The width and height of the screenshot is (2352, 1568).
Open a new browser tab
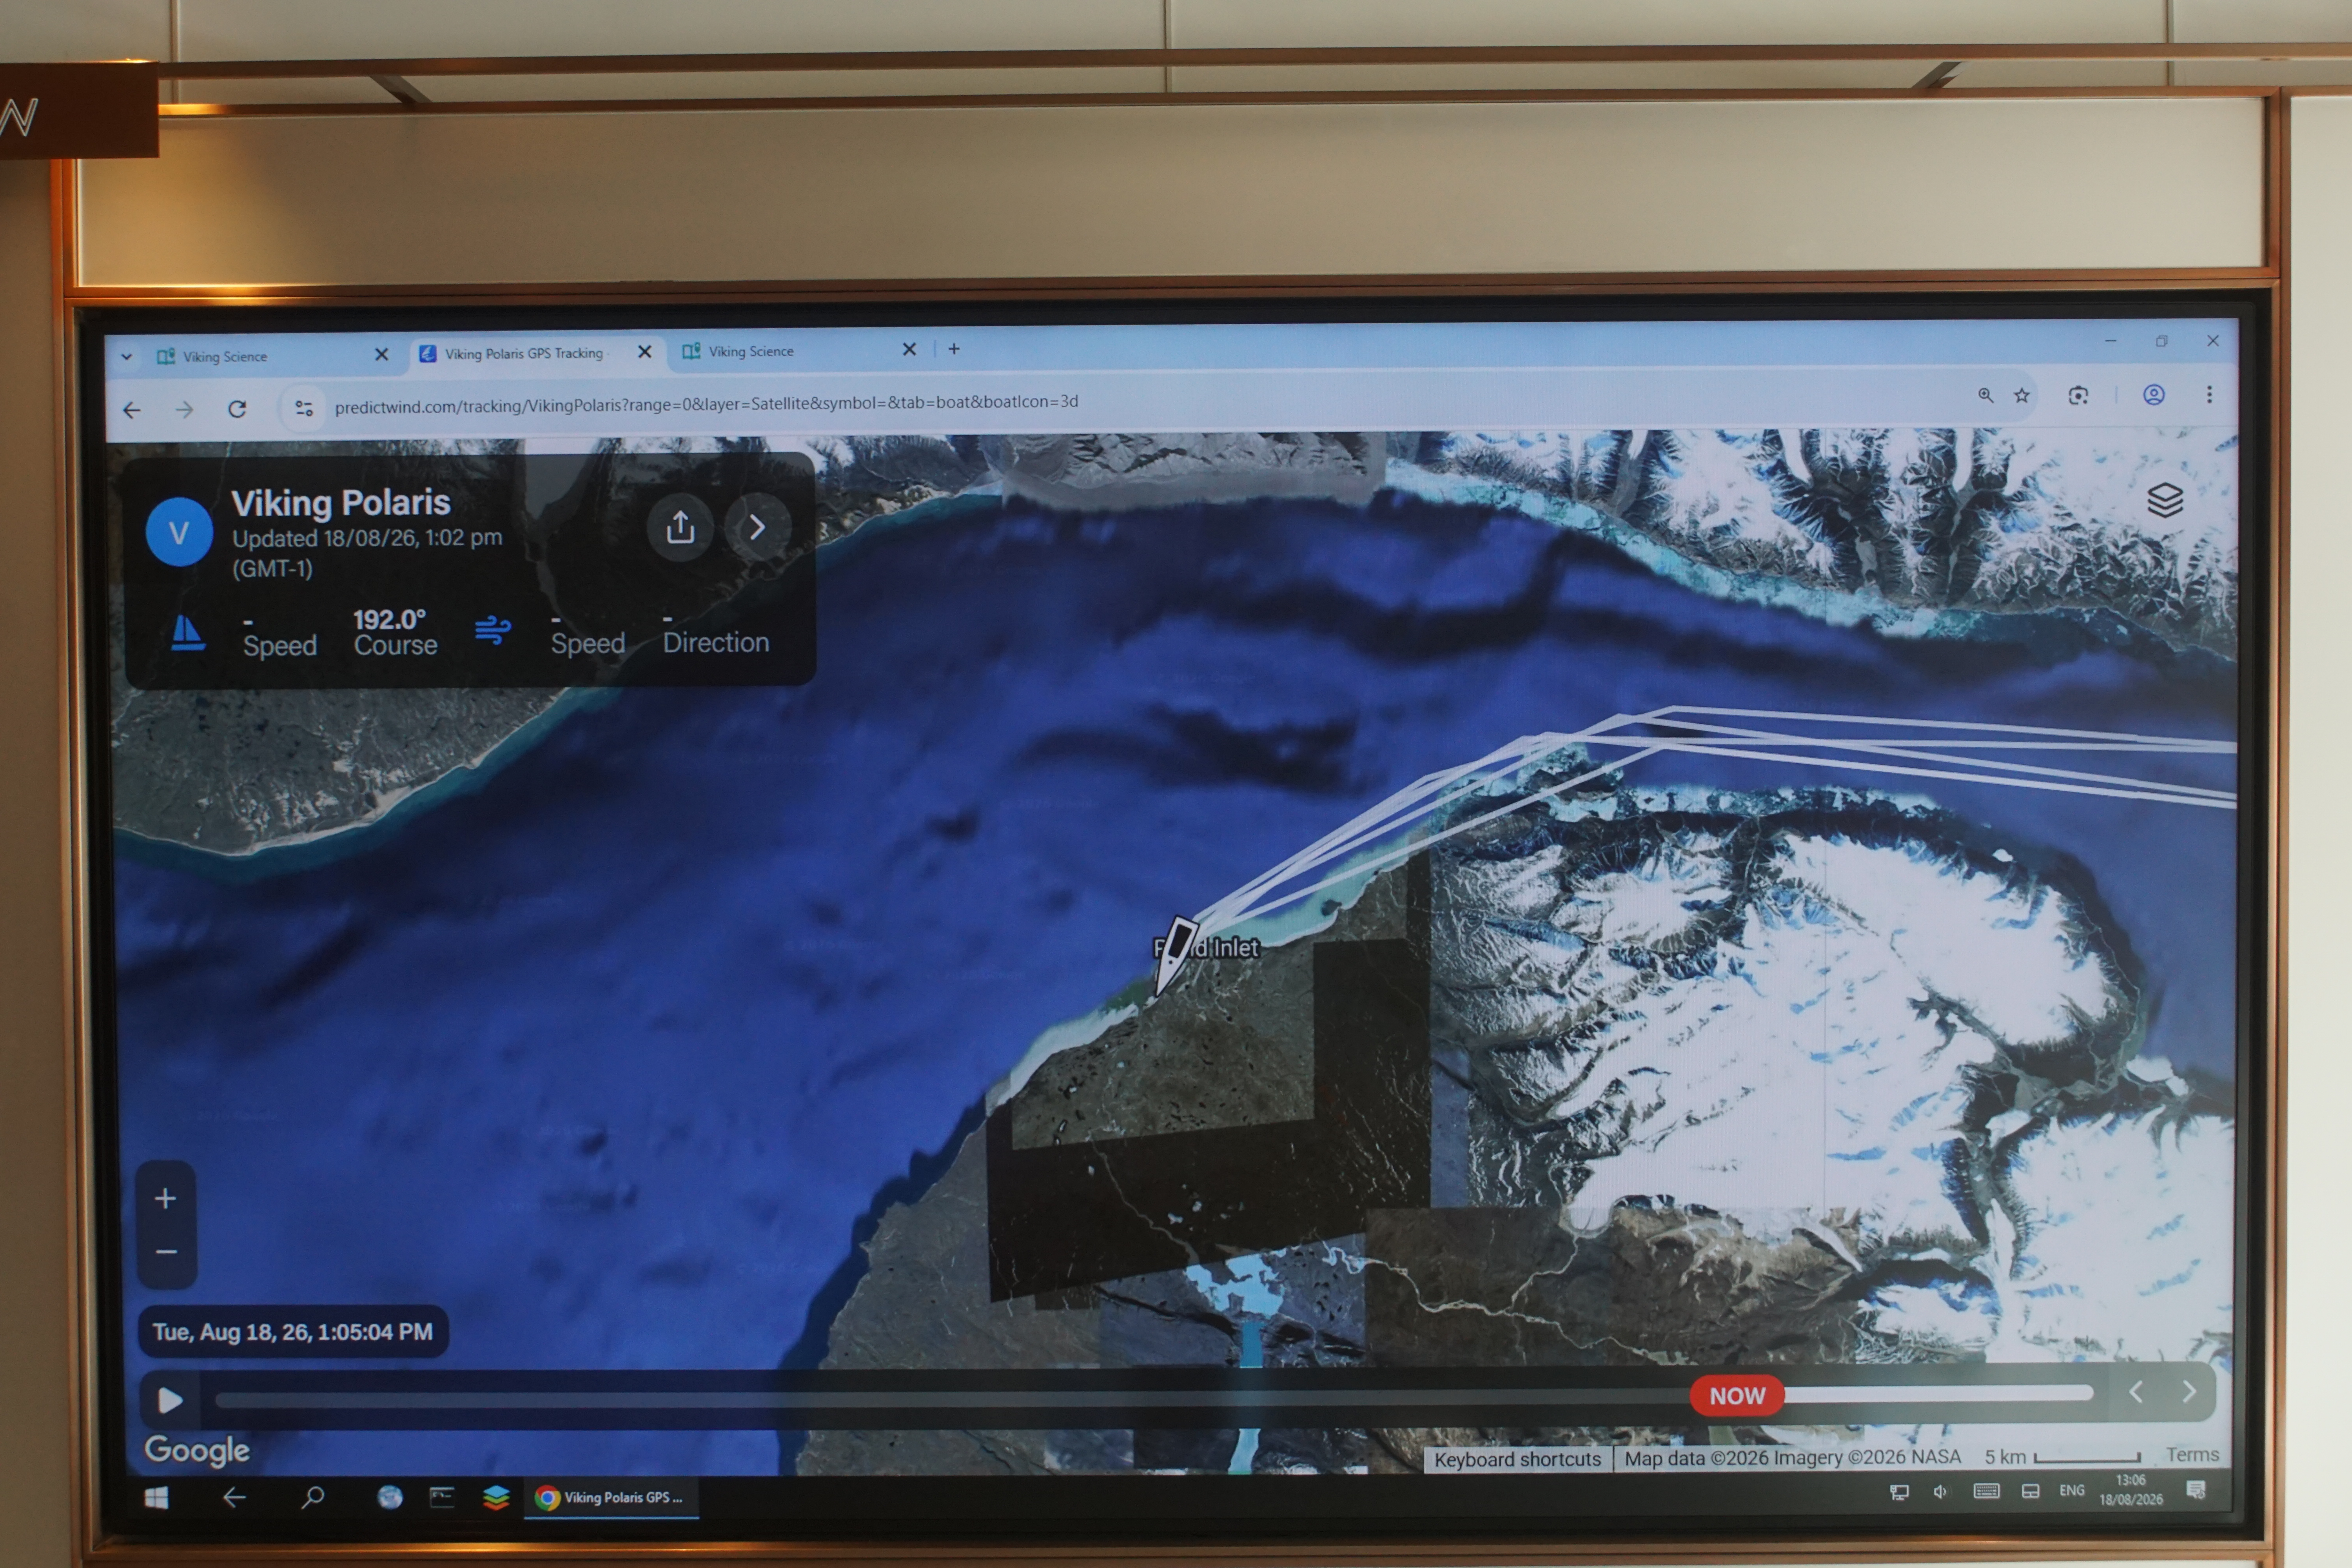[954, 348]
